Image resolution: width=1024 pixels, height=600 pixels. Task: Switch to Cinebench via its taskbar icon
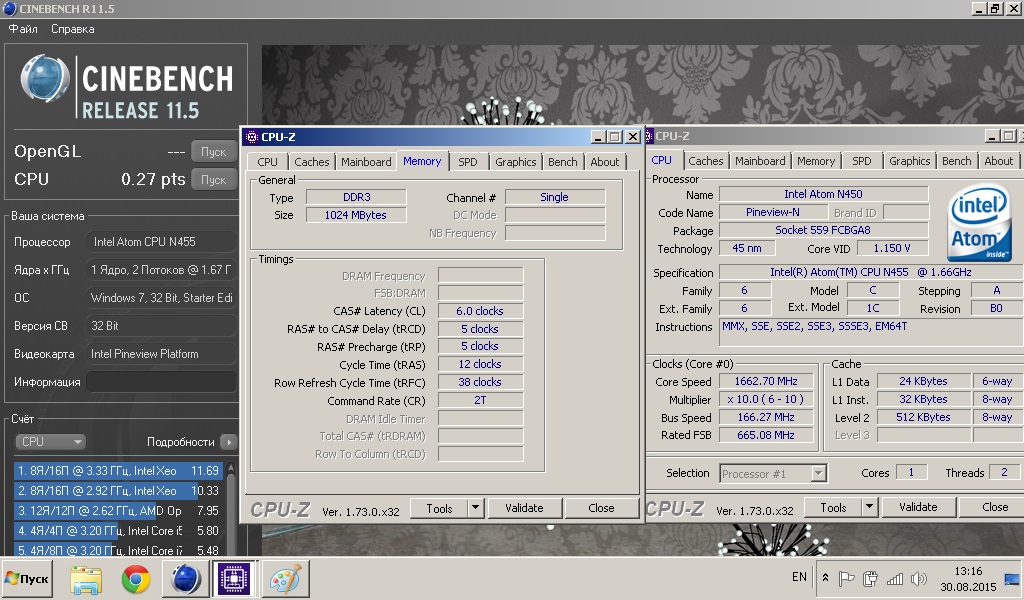click(x=185, y=578)
